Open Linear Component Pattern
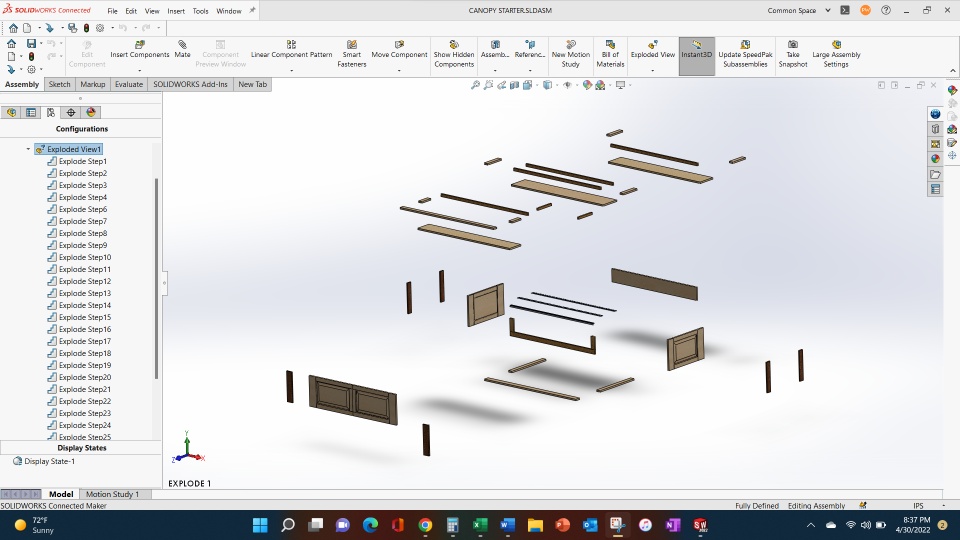 291,50
